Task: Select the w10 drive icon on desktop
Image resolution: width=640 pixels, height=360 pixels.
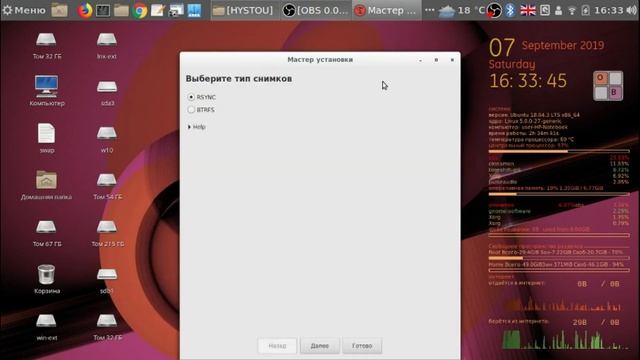Action: tap(107, 140)
